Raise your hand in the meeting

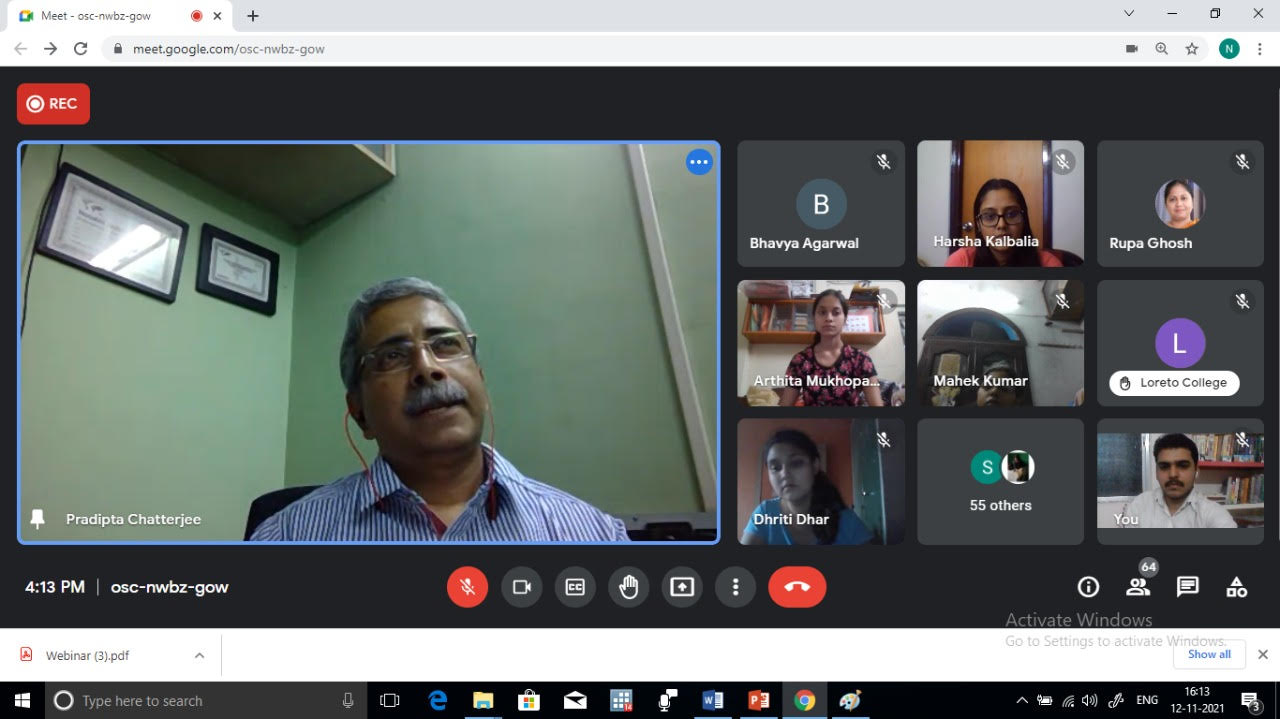click(628, 587)
